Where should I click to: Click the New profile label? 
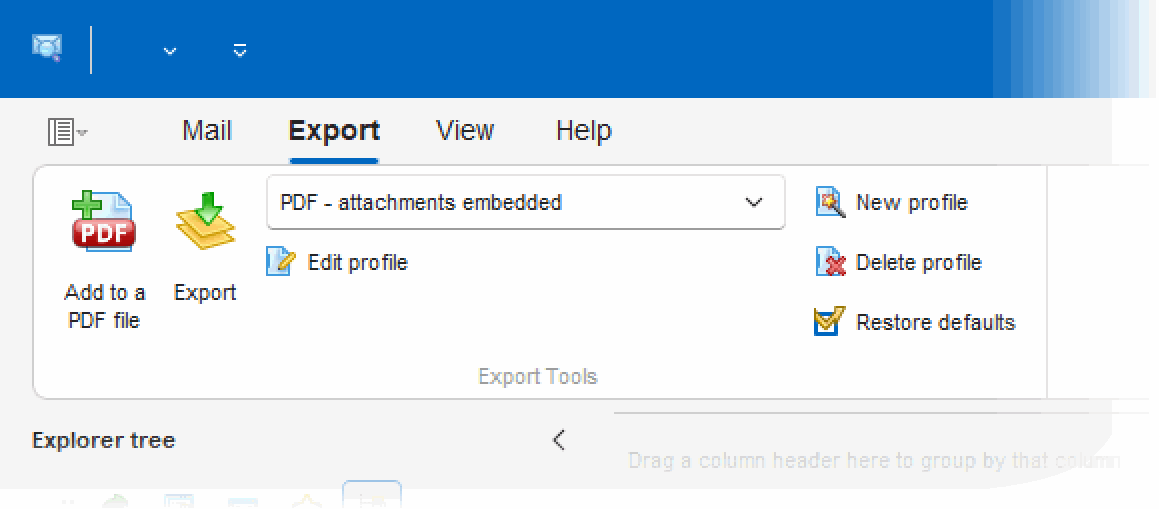pos(912,202)
